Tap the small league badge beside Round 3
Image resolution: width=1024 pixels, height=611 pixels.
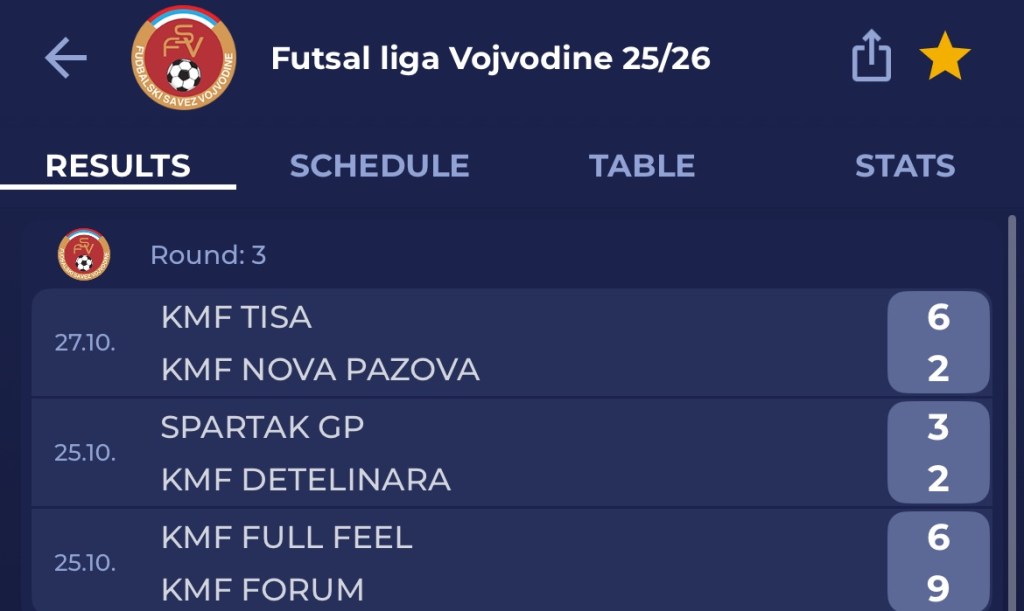click(x=84, y=255)
